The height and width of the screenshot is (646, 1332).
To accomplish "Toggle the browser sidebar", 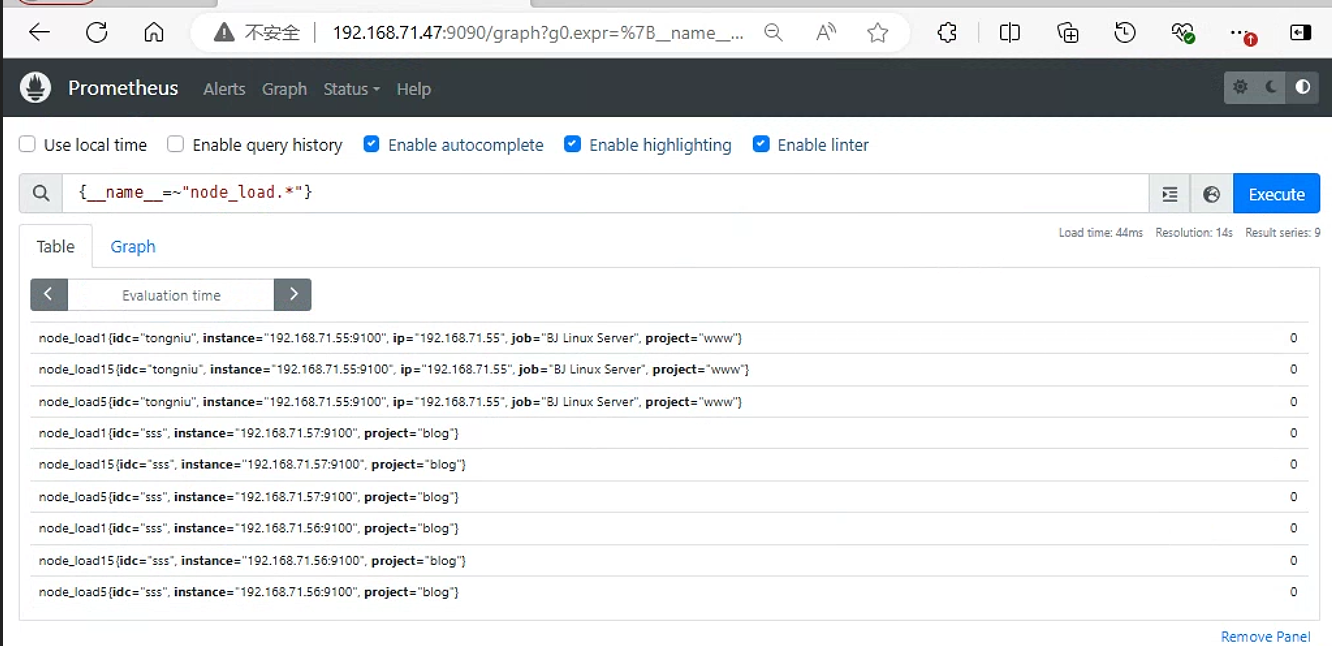I will [x=1301, y=33].
